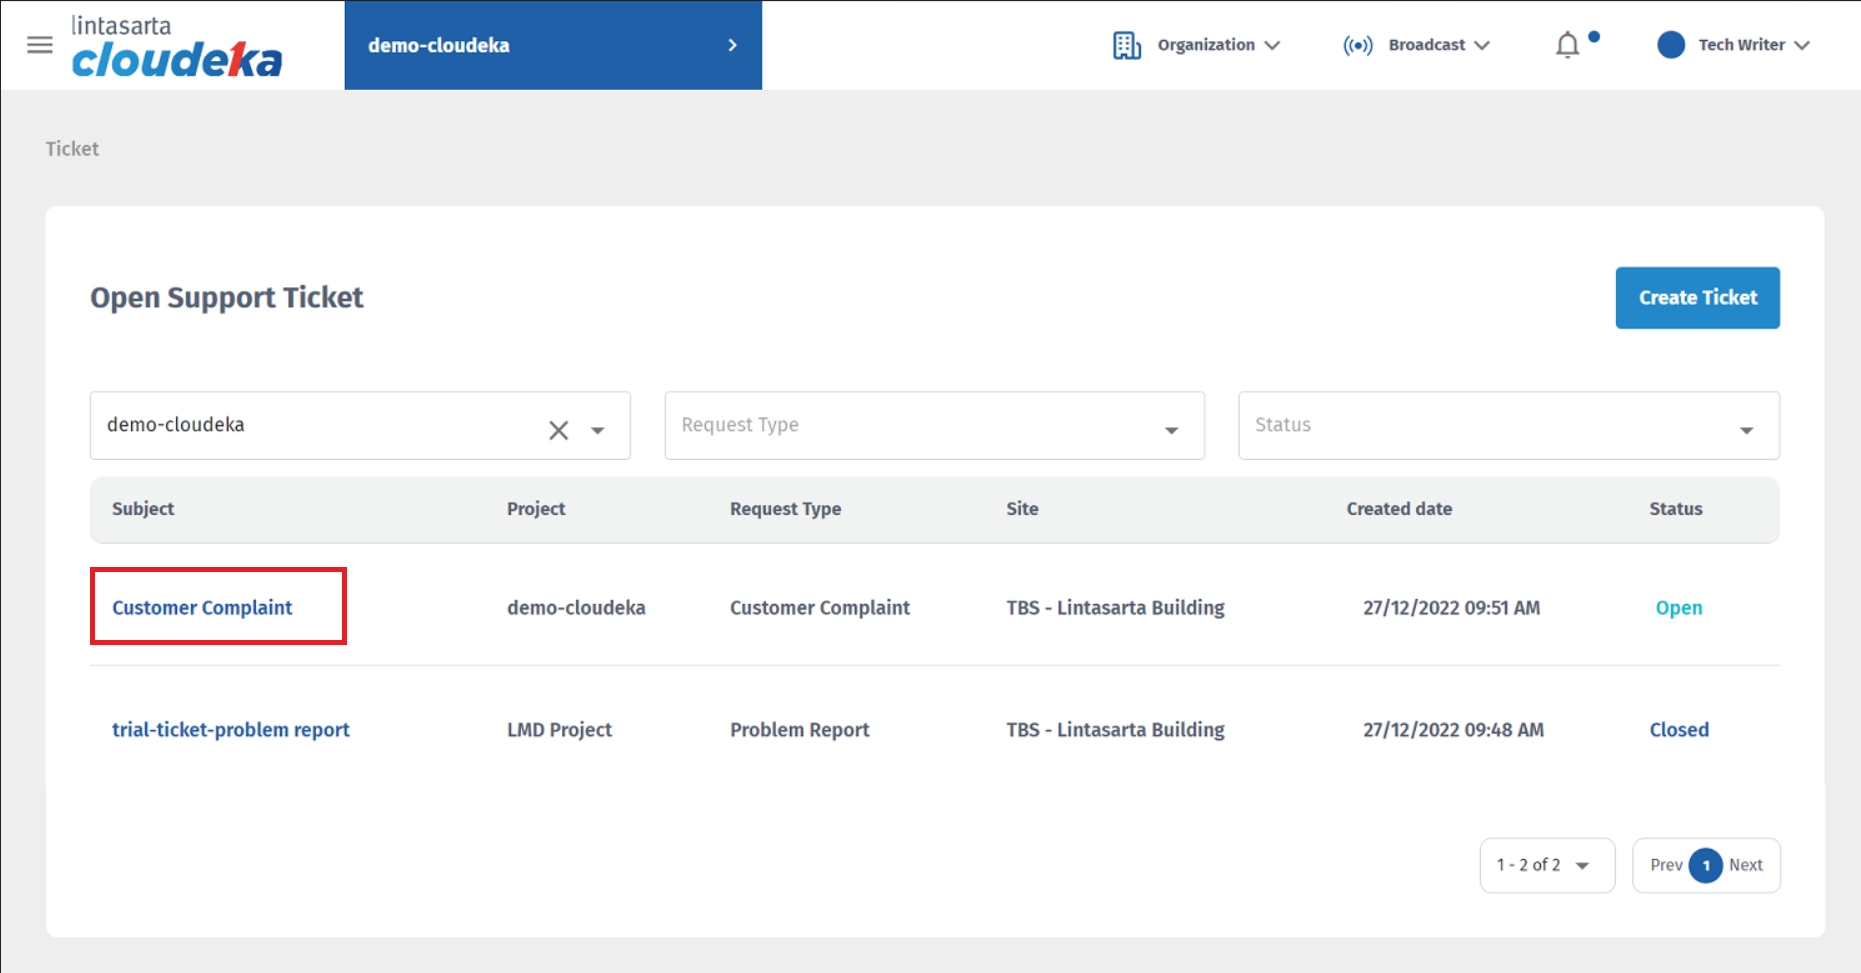The width and height of the screenshot is (1861, 973).
Task: Select page 1 in pagination
Action: pos(1705,865)
